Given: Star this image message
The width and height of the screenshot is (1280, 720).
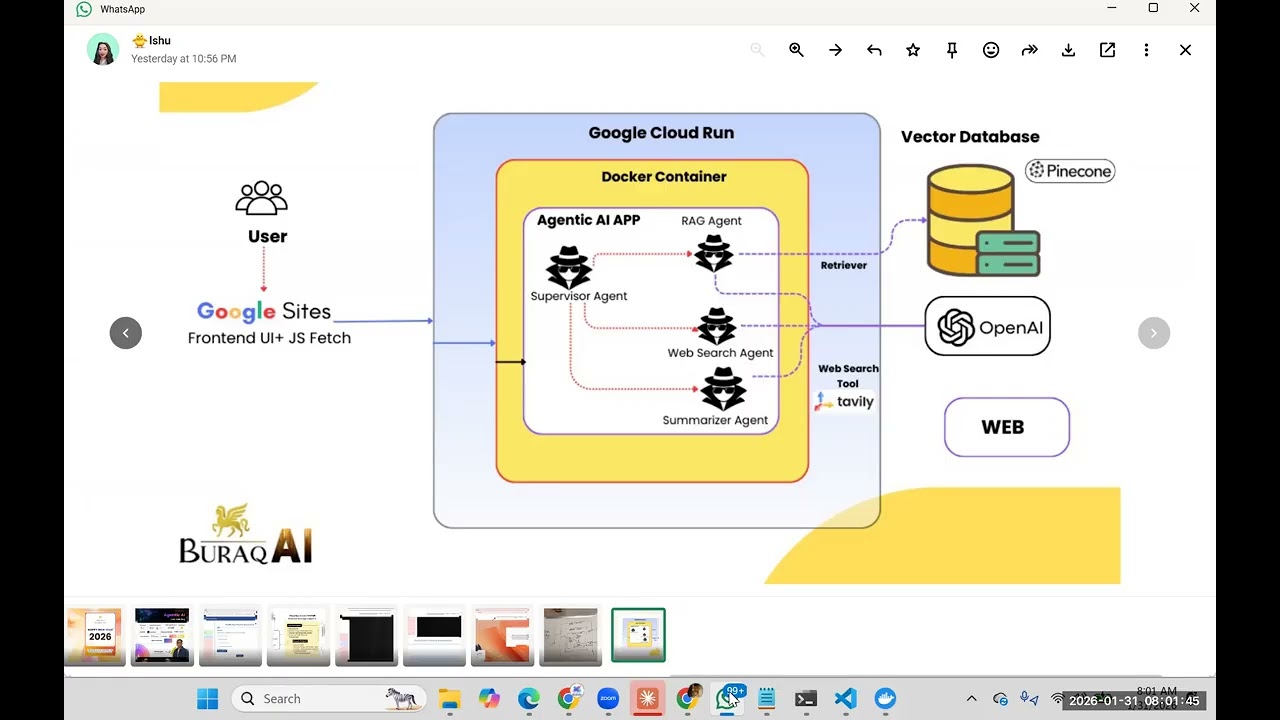Looking at the screenshot, I should click(913, 50).
